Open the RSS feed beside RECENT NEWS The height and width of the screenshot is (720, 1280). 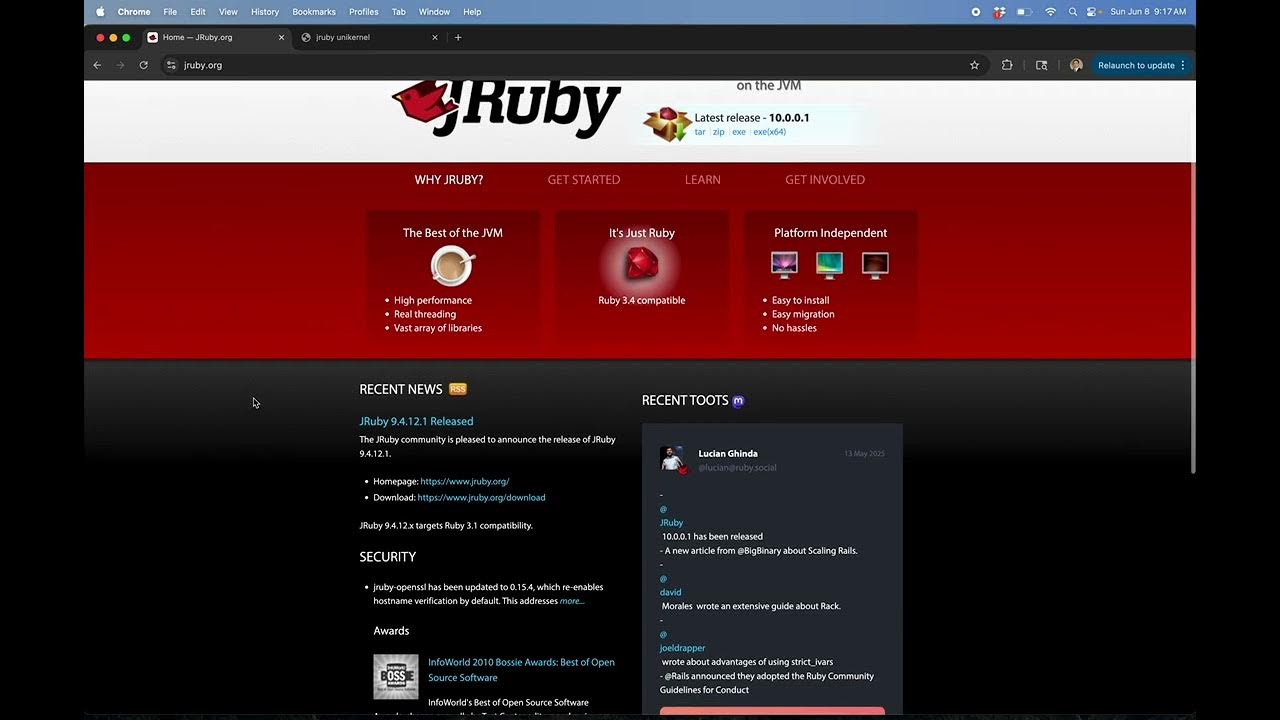pos(458,389)
